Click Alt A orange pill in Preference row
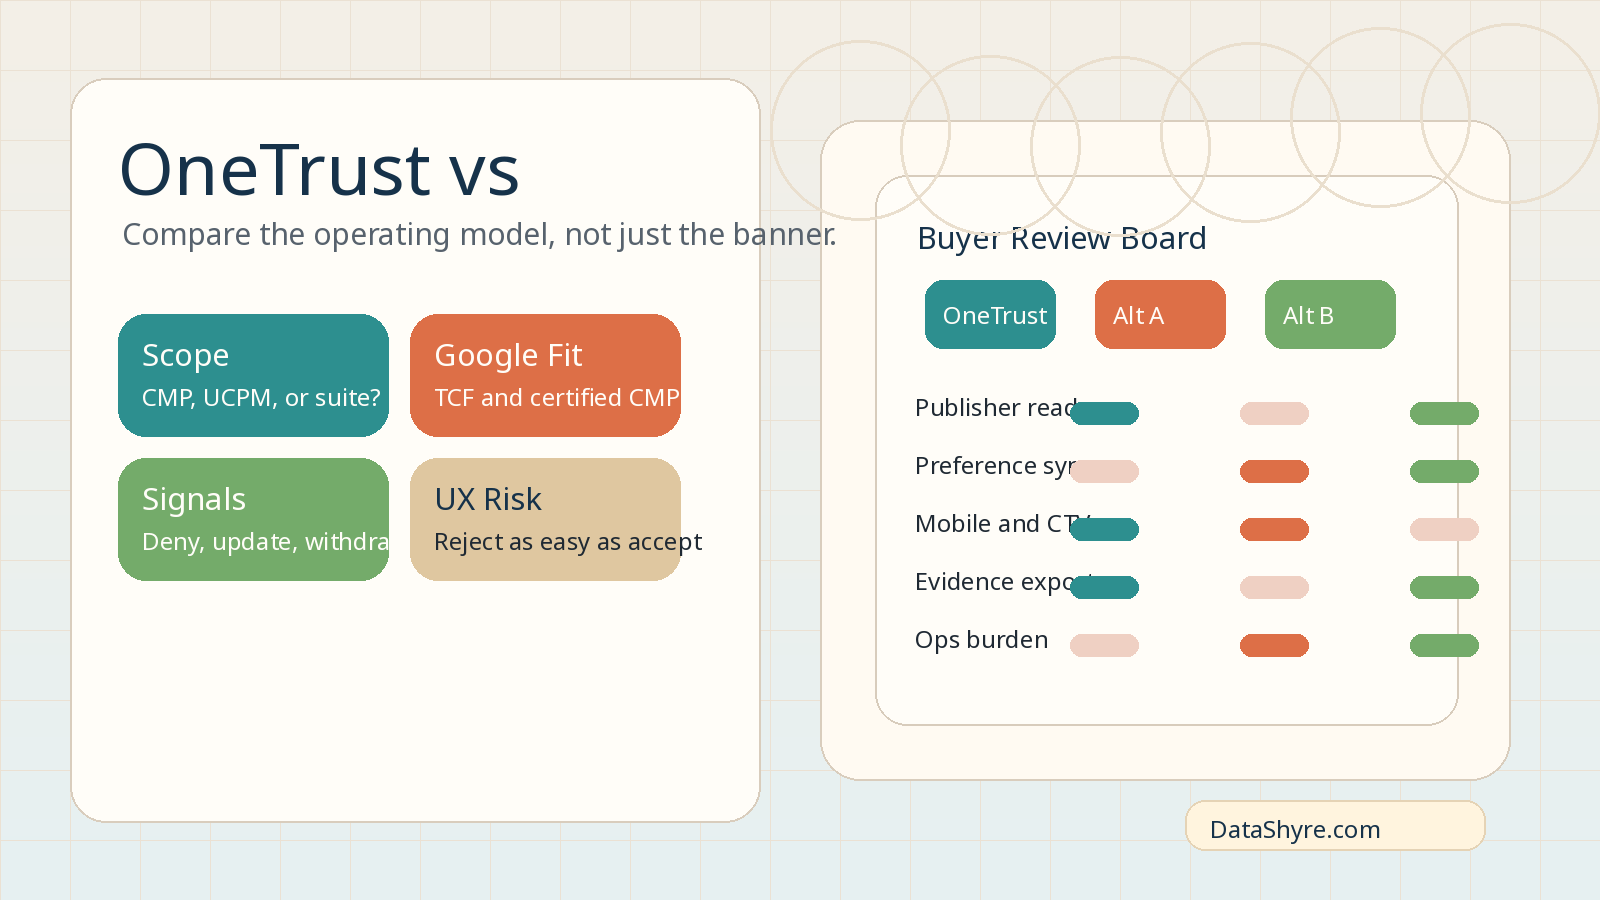1600x900 pixels. click(x=1274, y=471)
